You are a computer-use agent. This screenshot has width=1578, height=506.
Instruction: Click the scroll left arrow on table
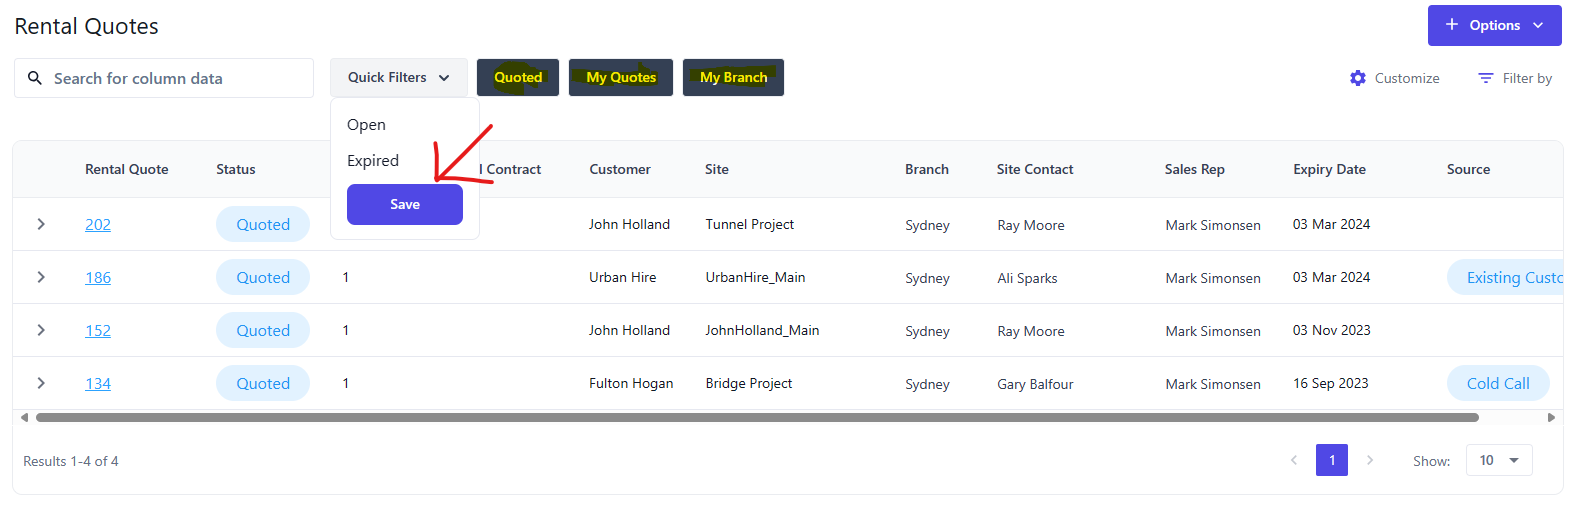click(x=24, y=417)
